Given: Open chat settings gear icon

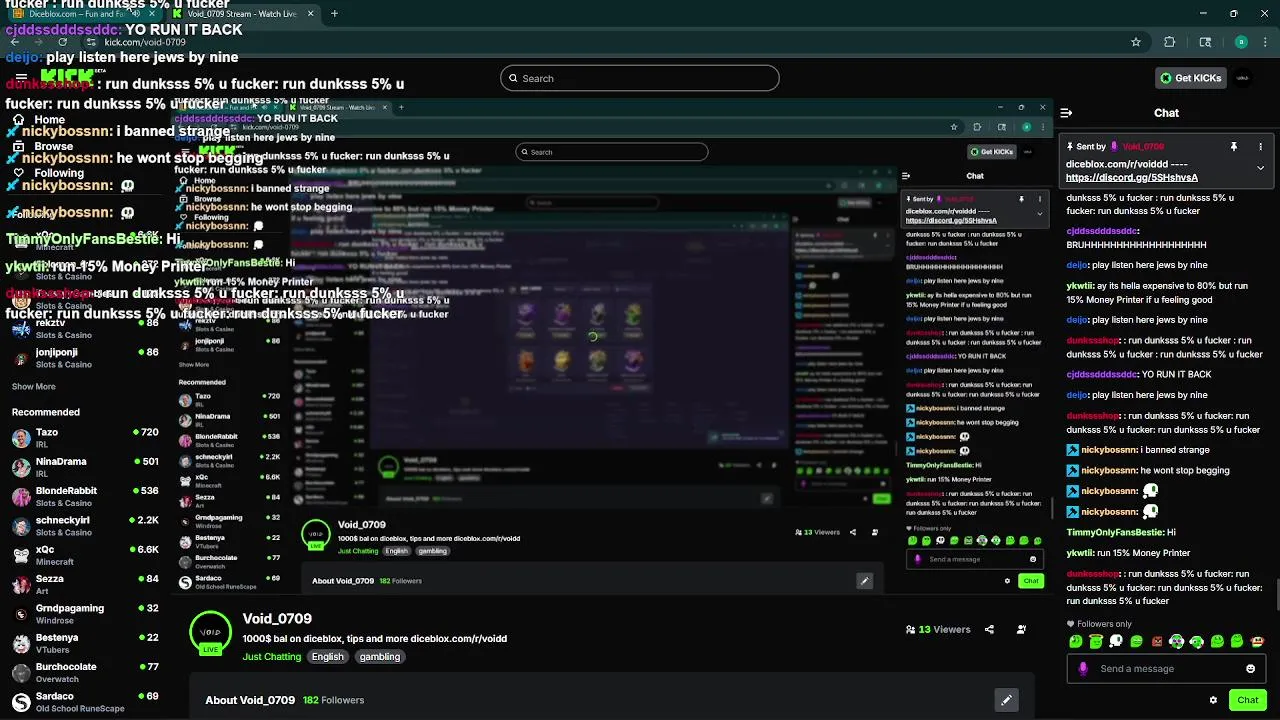Looking at the screenshot, I should coord(1213,700).
